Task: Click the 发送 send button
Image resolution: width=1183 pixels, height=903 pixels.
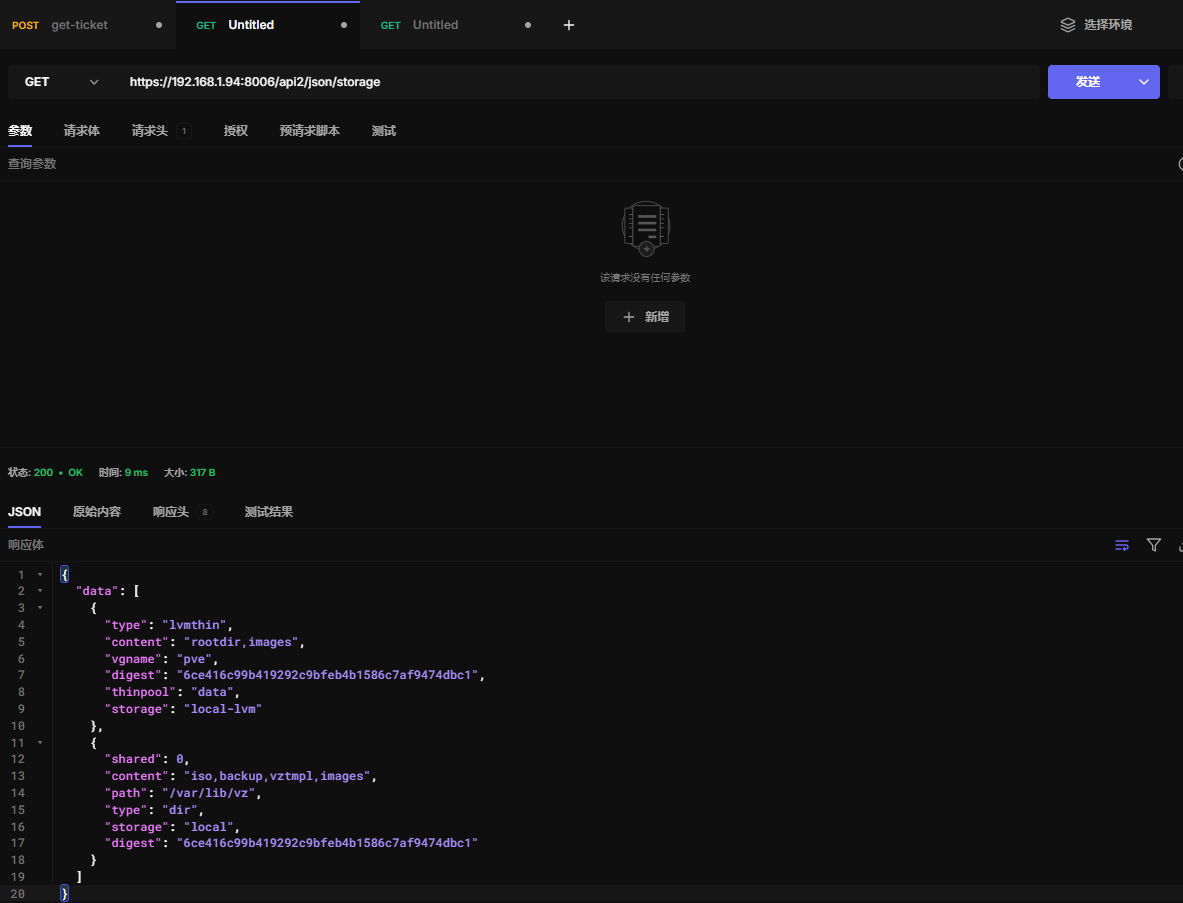Action: 1088,82
